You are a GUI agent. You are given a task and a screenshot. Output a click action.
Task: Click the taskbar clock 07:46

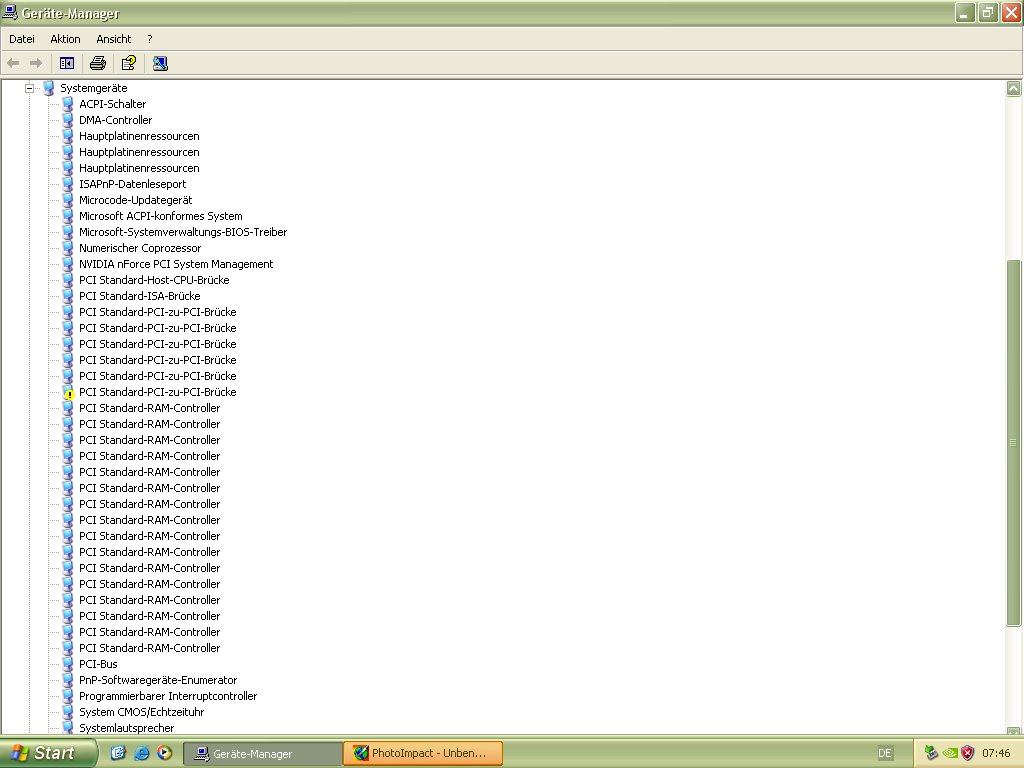coord(996,753)
